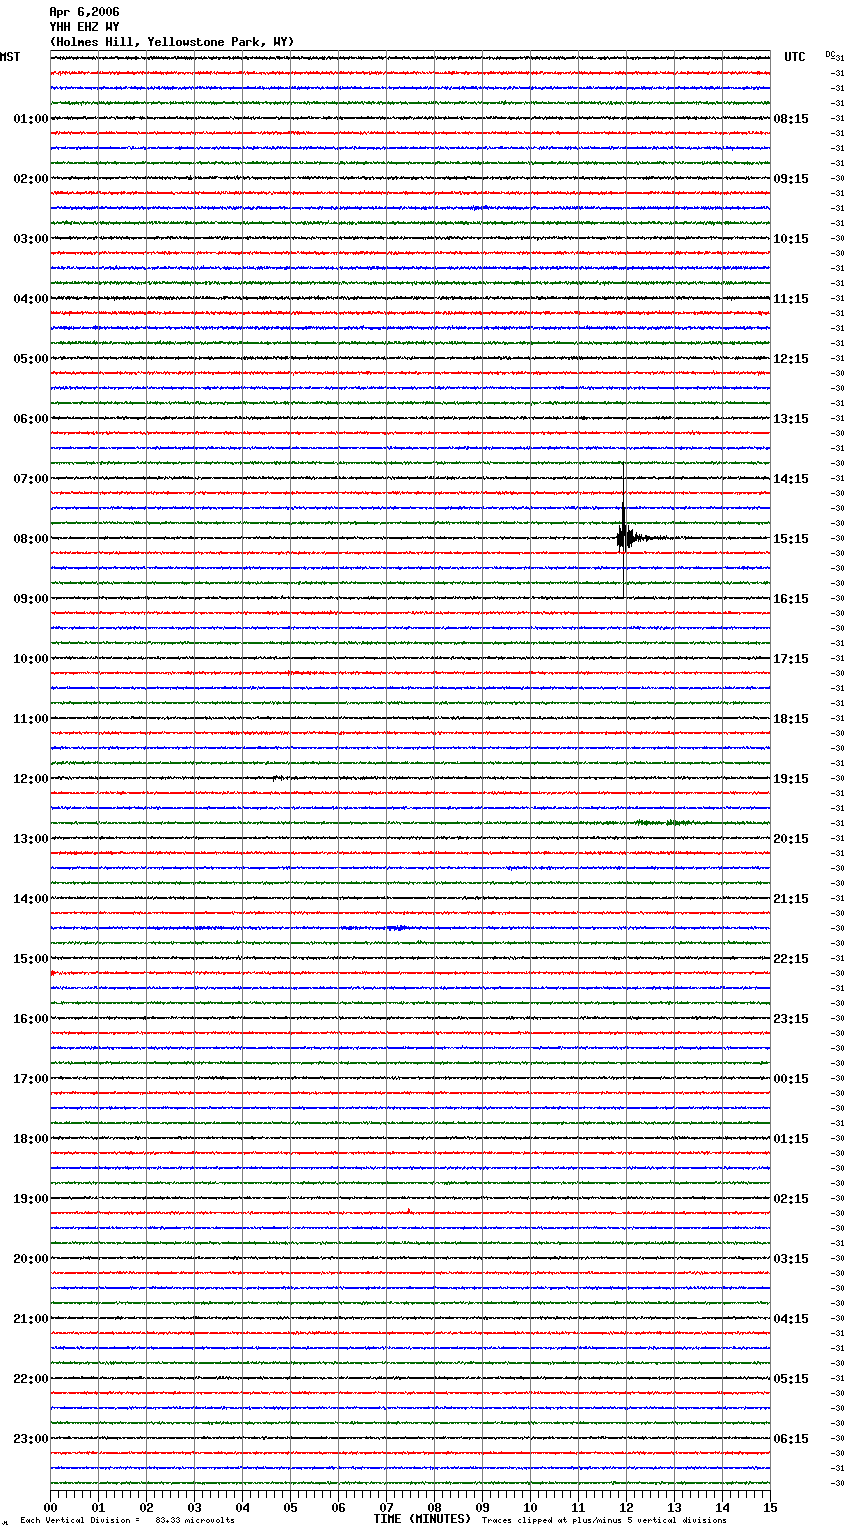This screenshot has width=850, height=1534.
Task: Click the UTC time label '12:15'
Action: pyautogui.click(x=791, y=359)
